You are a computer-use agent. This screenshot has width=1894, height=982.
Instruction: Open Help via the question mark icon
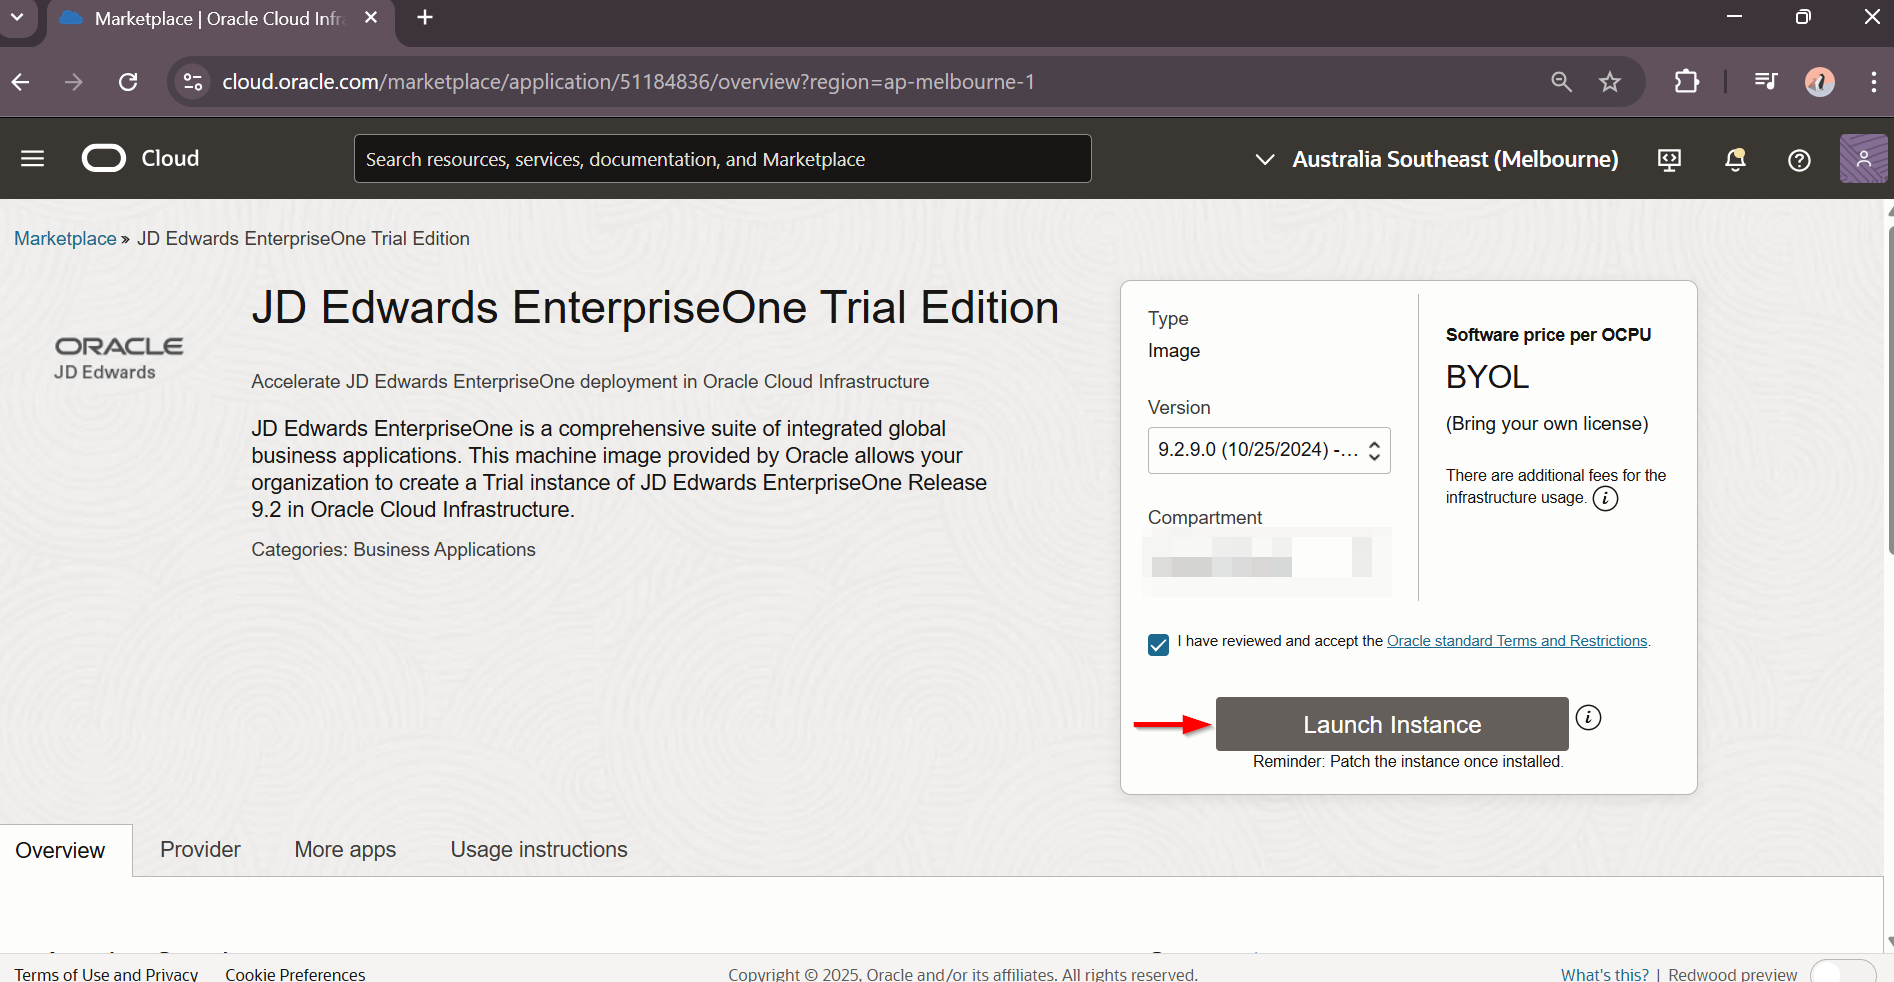pos(1798,159)
